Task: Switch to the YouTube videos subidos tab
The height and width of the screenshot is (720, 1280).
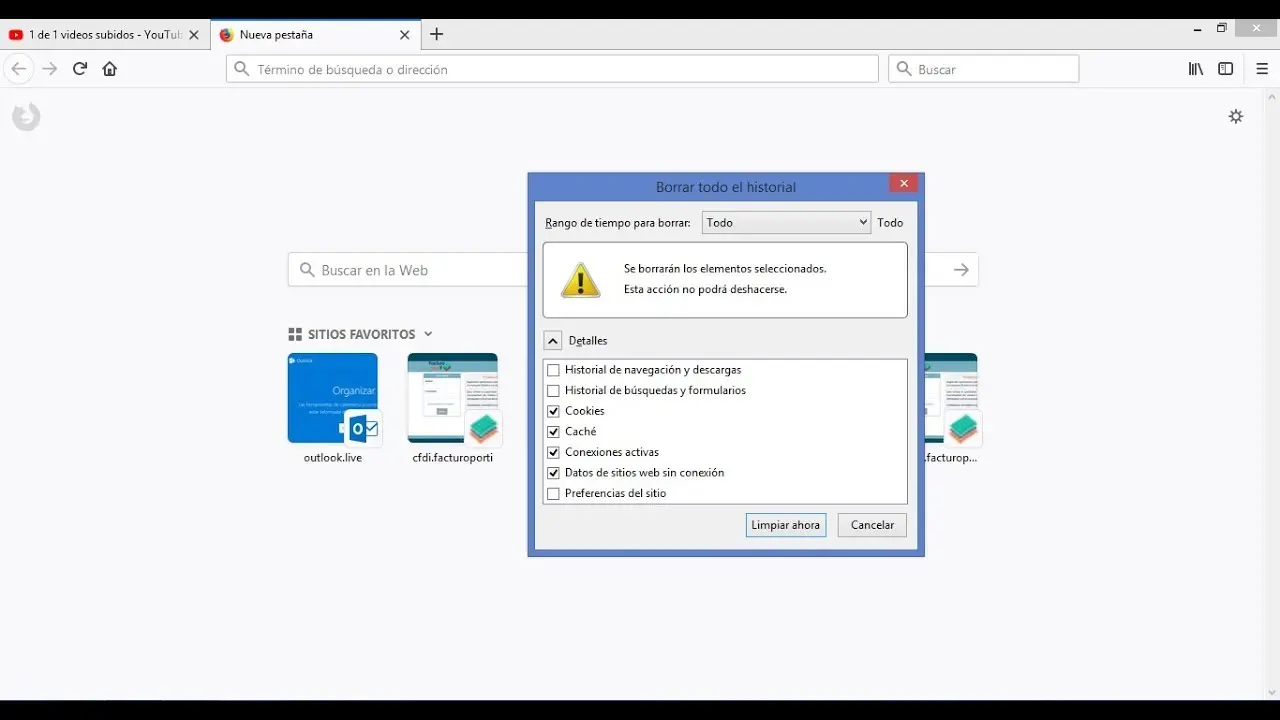Action: 105,34
